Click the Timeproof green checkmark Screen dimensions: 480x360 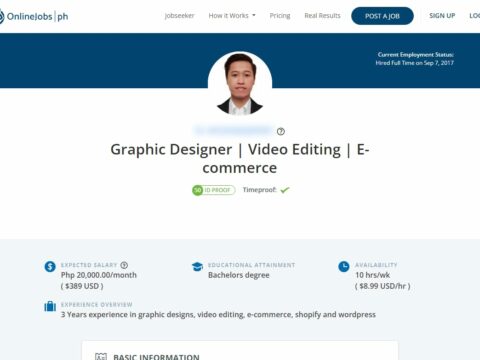coord(285,190)
